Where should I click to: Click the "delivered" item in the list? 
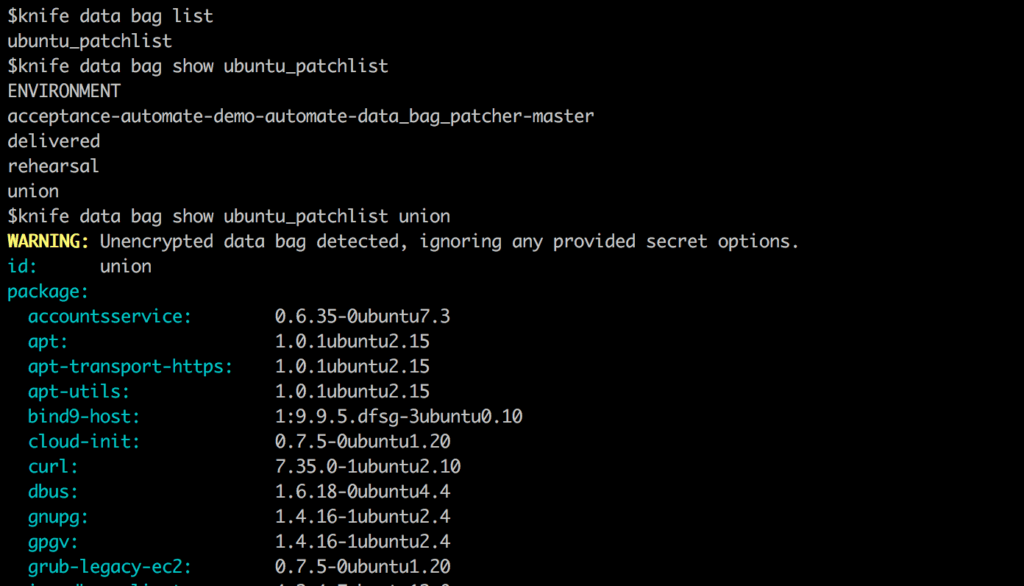(54, 141)
